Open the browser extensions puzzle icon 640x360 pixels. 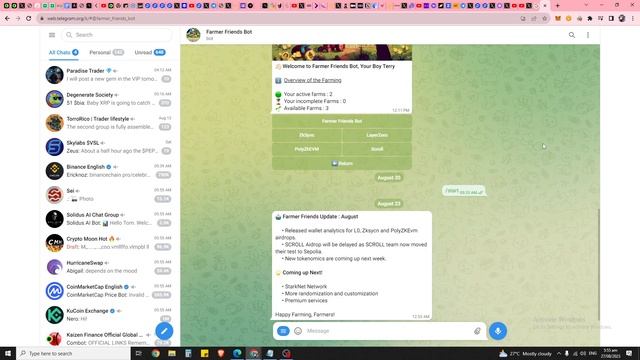coord(590,18)
